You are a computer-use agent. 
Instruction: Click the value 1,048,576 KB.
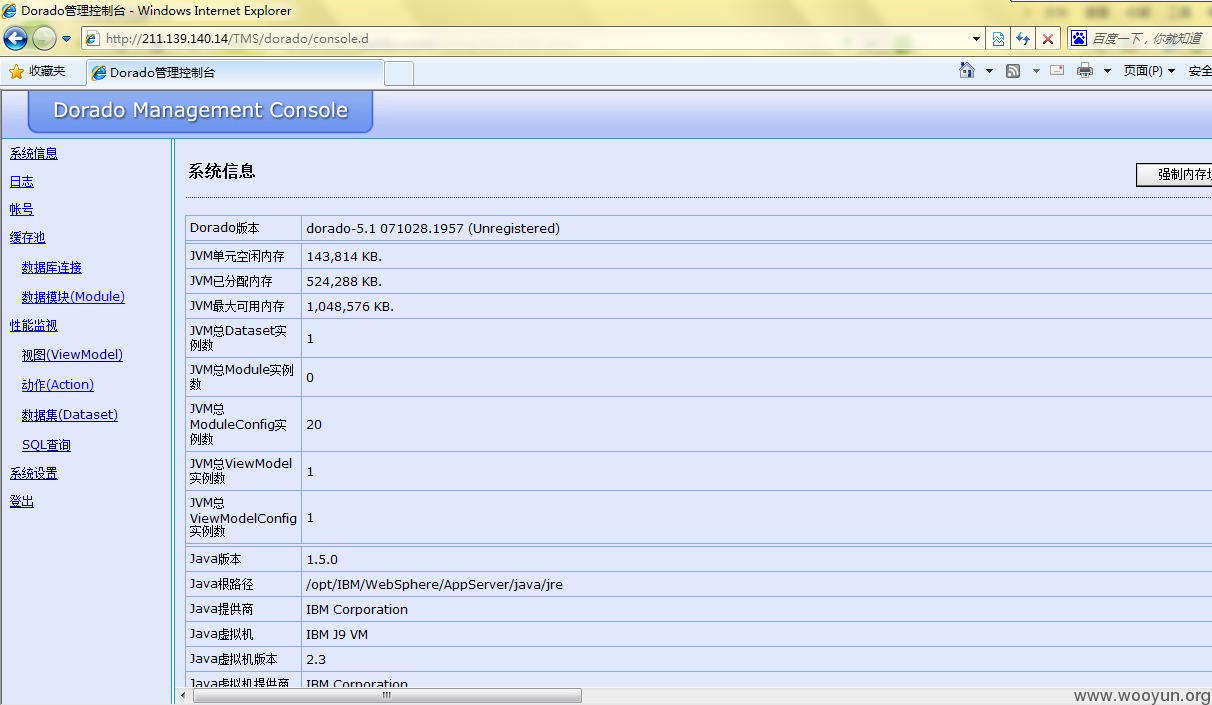click(350, 306)
